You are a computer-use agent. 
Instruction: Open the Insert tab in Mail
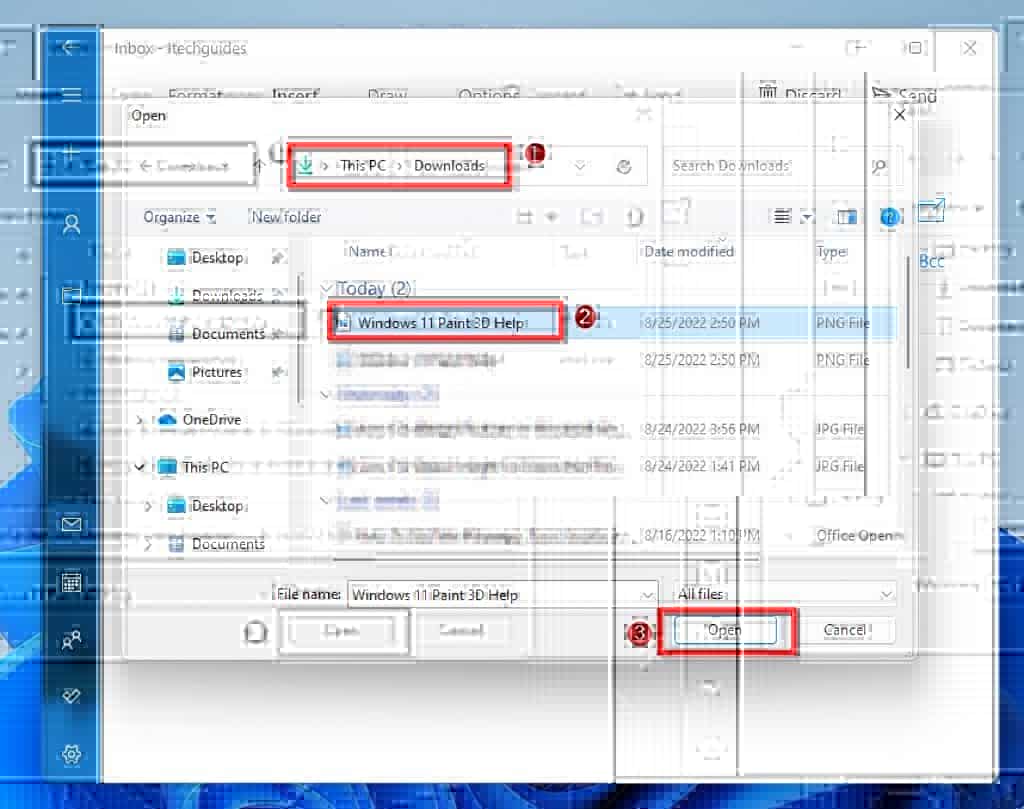295,95
